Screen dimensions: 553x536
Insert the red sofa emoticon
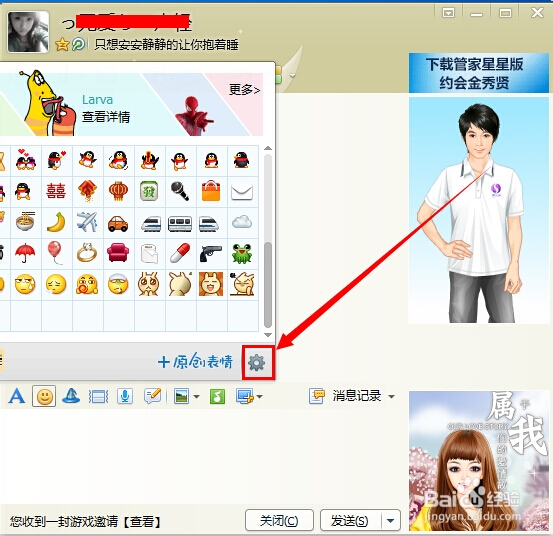point(118,253)
